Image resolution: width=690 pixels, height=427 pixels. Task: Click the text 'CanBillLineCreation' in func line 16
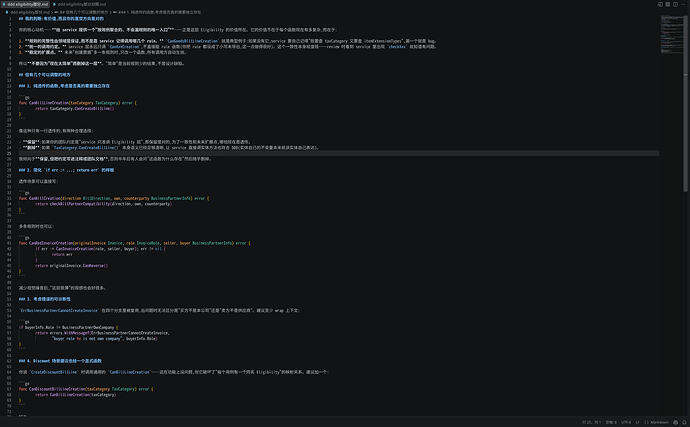pos(49,103)
